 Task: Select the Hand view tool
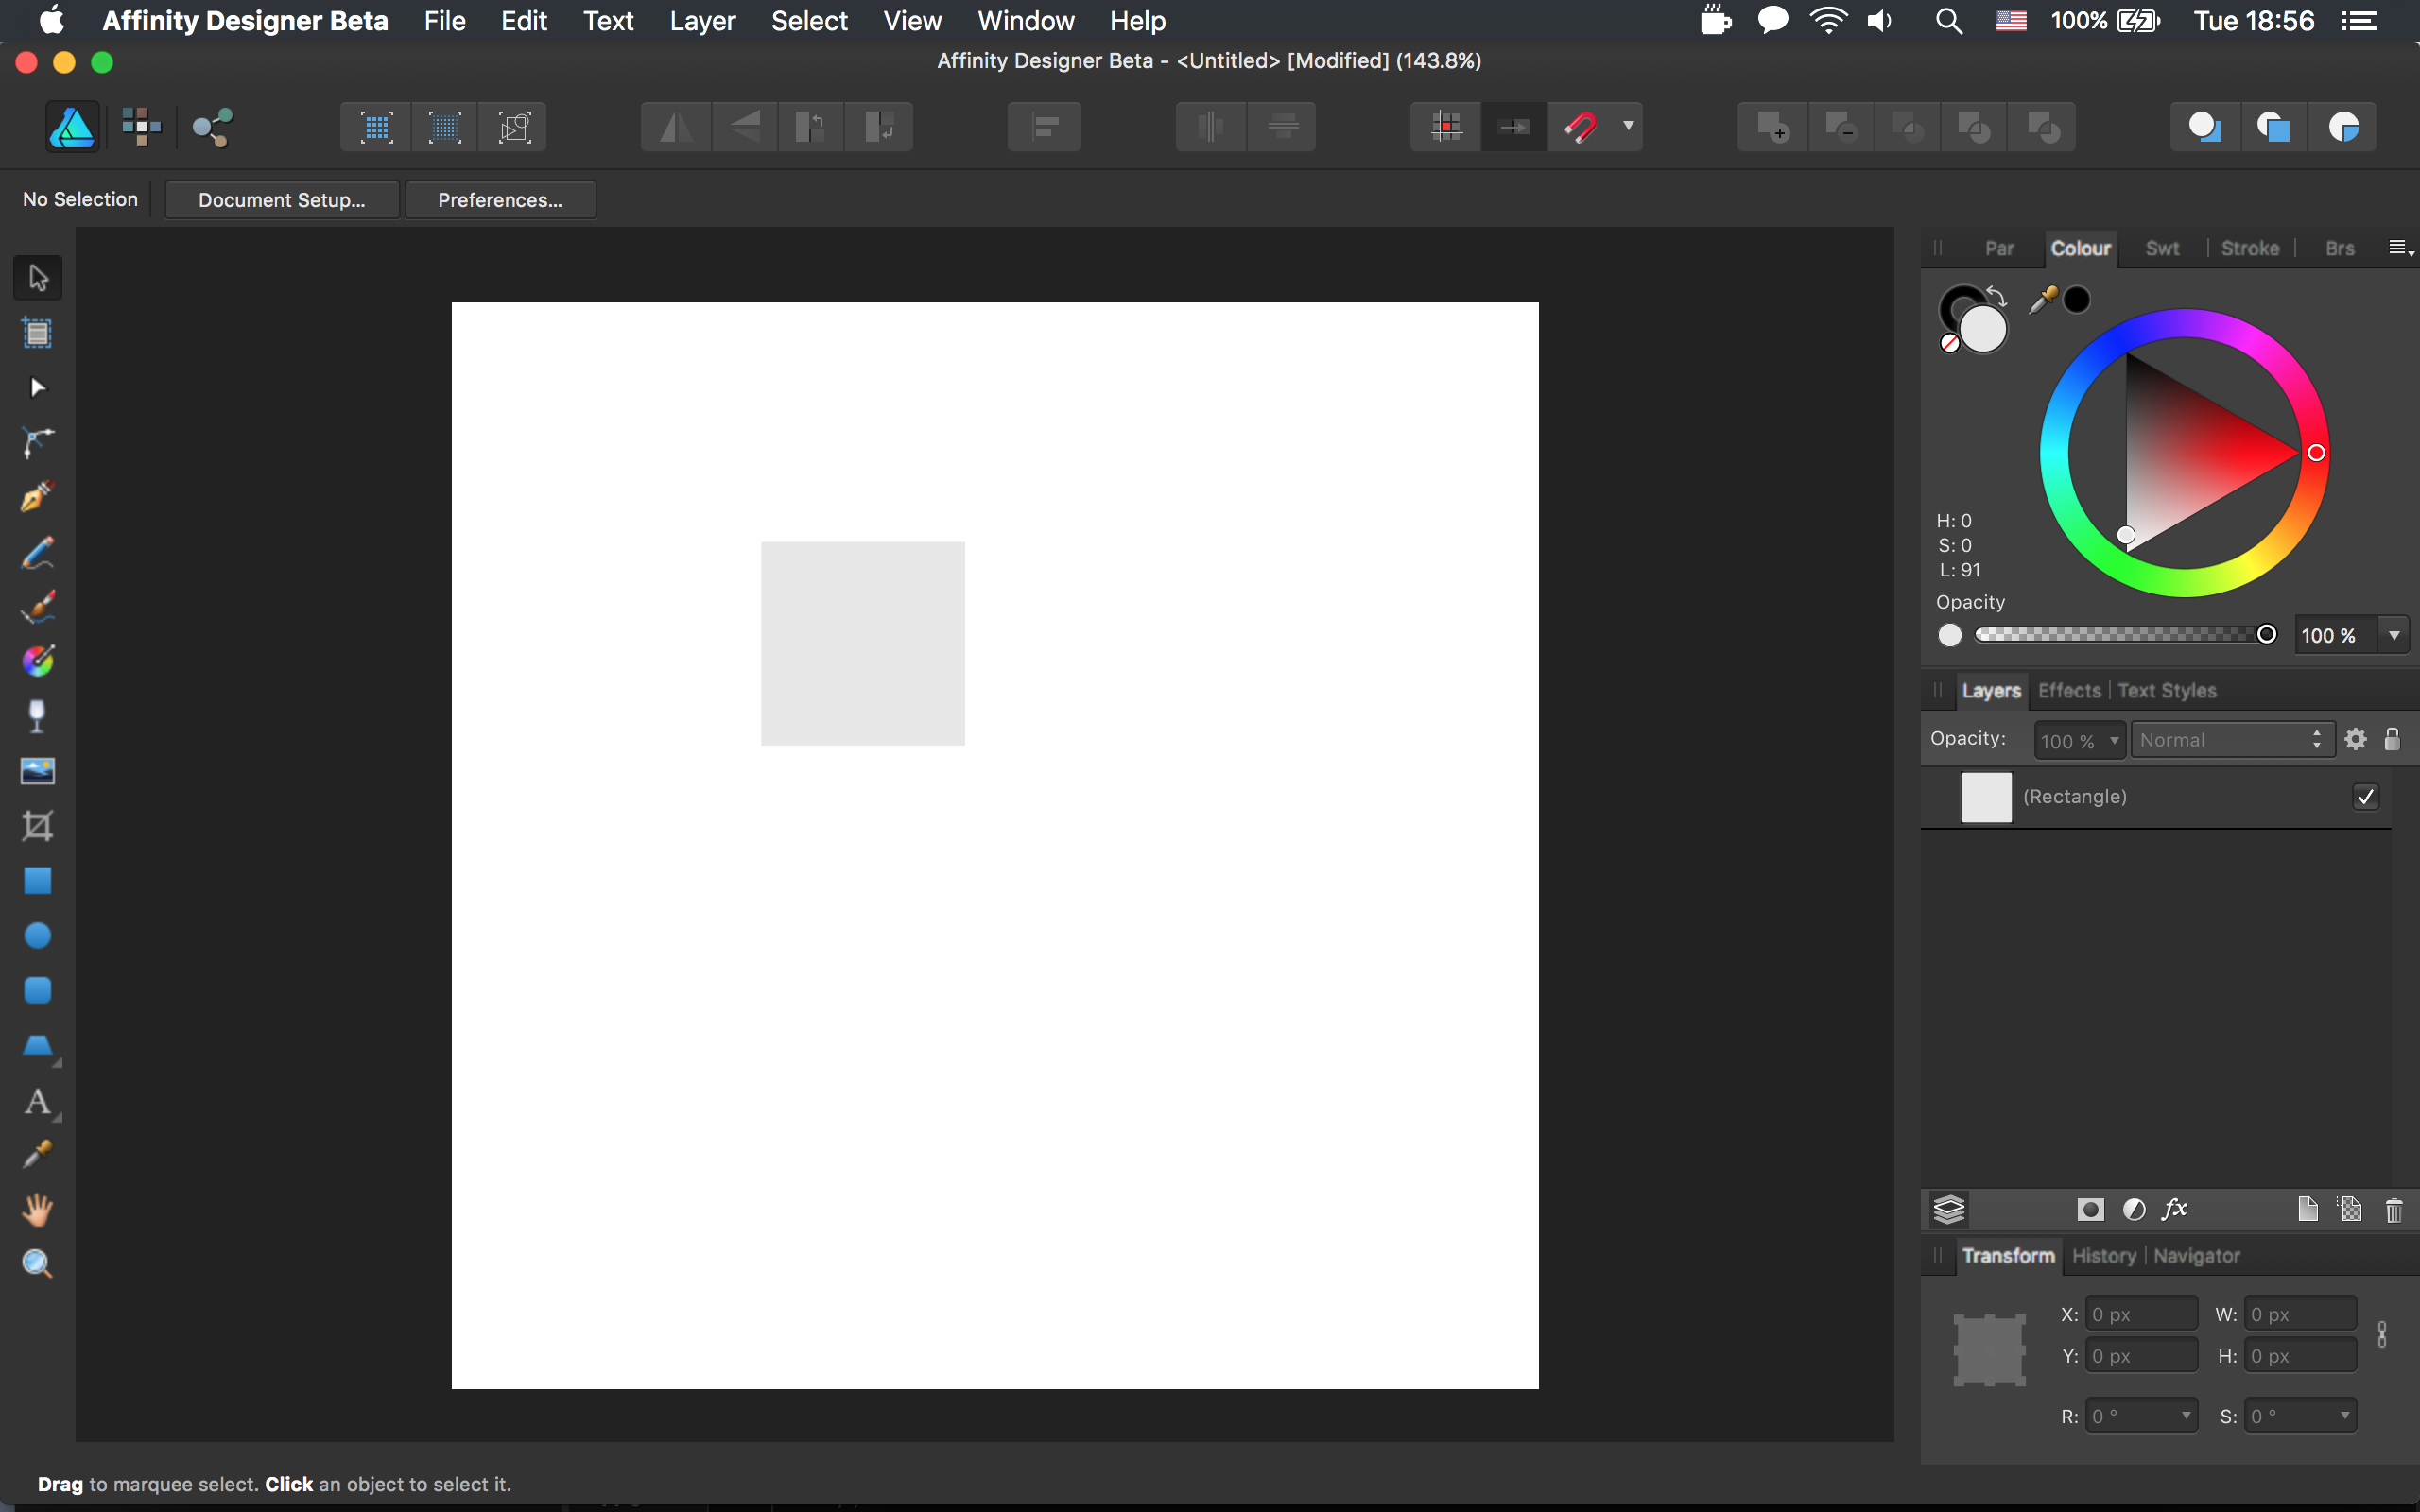click(x=38, y=1210)
